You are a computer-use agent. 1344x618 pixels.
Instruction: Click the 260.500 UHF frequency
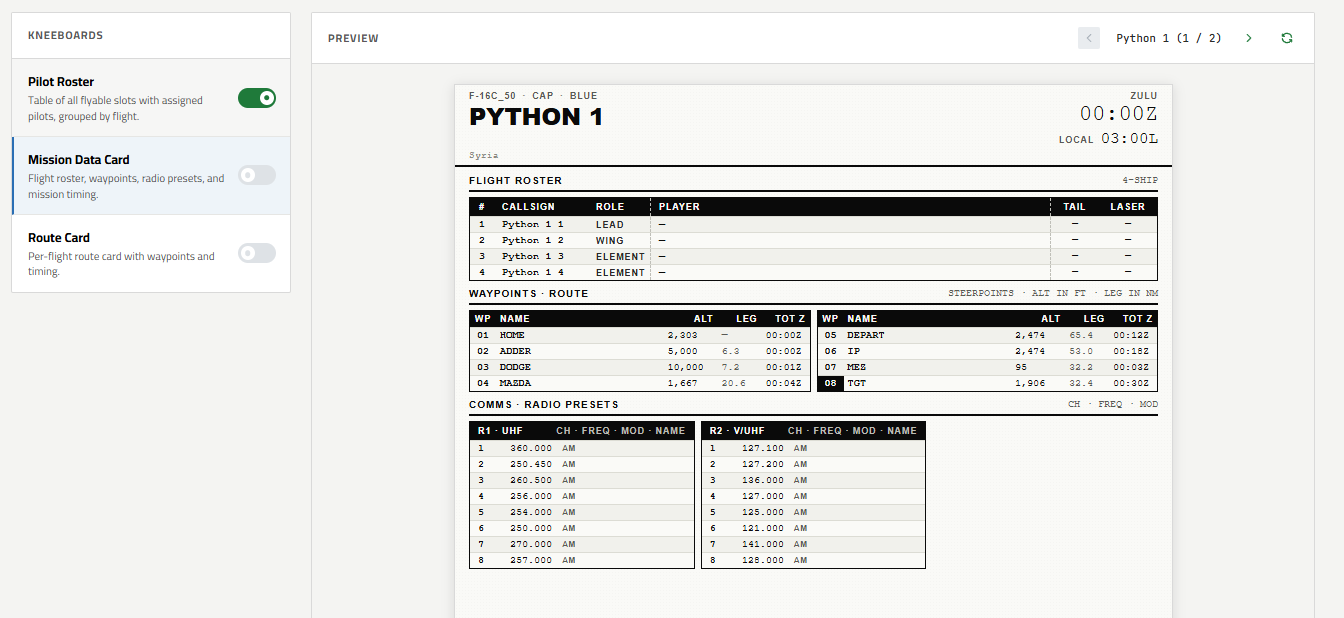click(x=530, y=480)
